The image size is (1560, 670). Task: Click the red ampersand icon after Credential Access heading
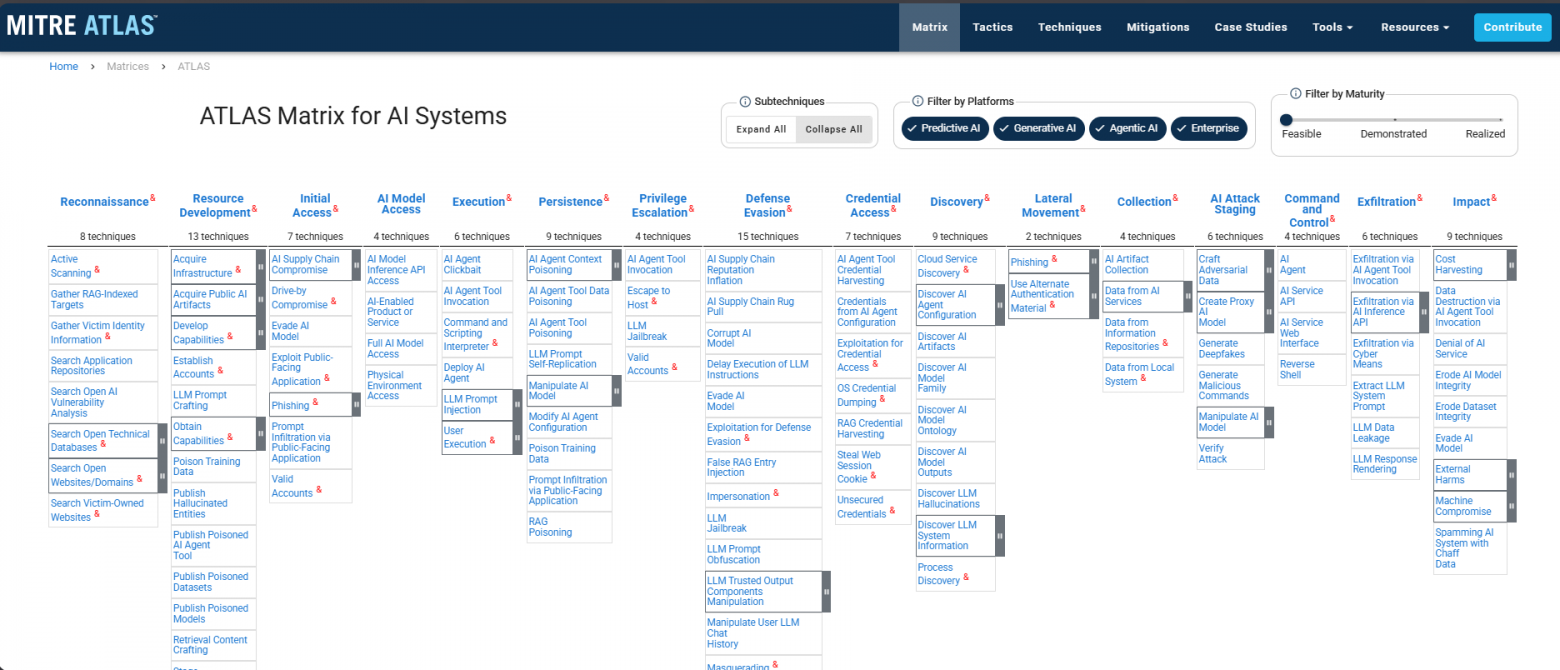point(894,209)
